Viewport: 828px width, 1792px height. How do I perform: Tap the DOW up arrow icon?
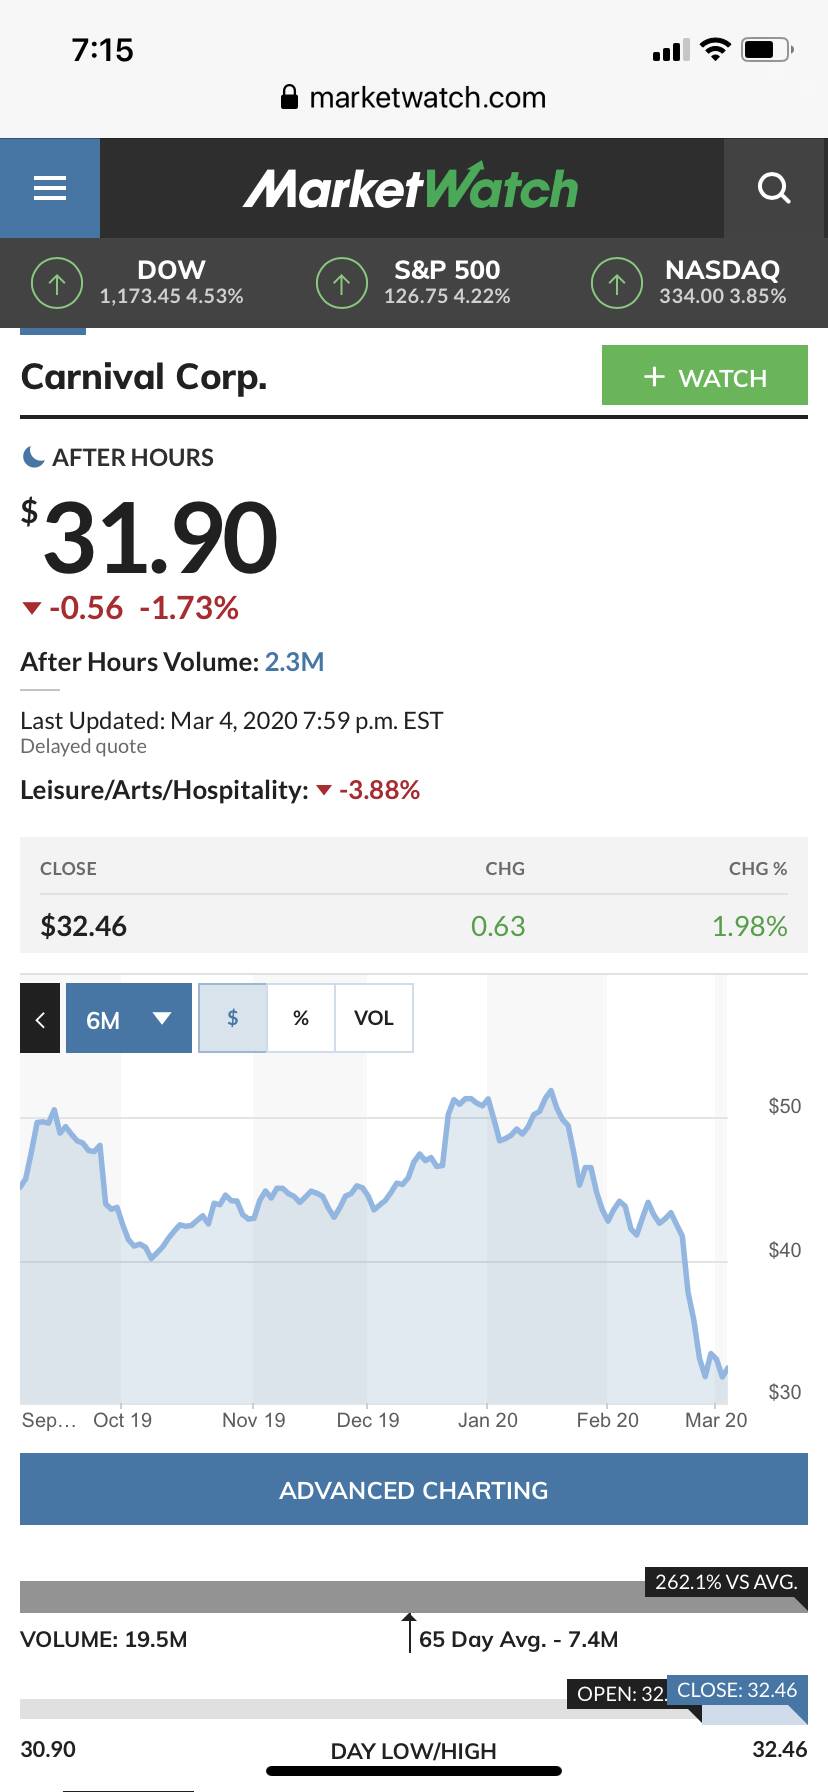click(x=57, y=283)
